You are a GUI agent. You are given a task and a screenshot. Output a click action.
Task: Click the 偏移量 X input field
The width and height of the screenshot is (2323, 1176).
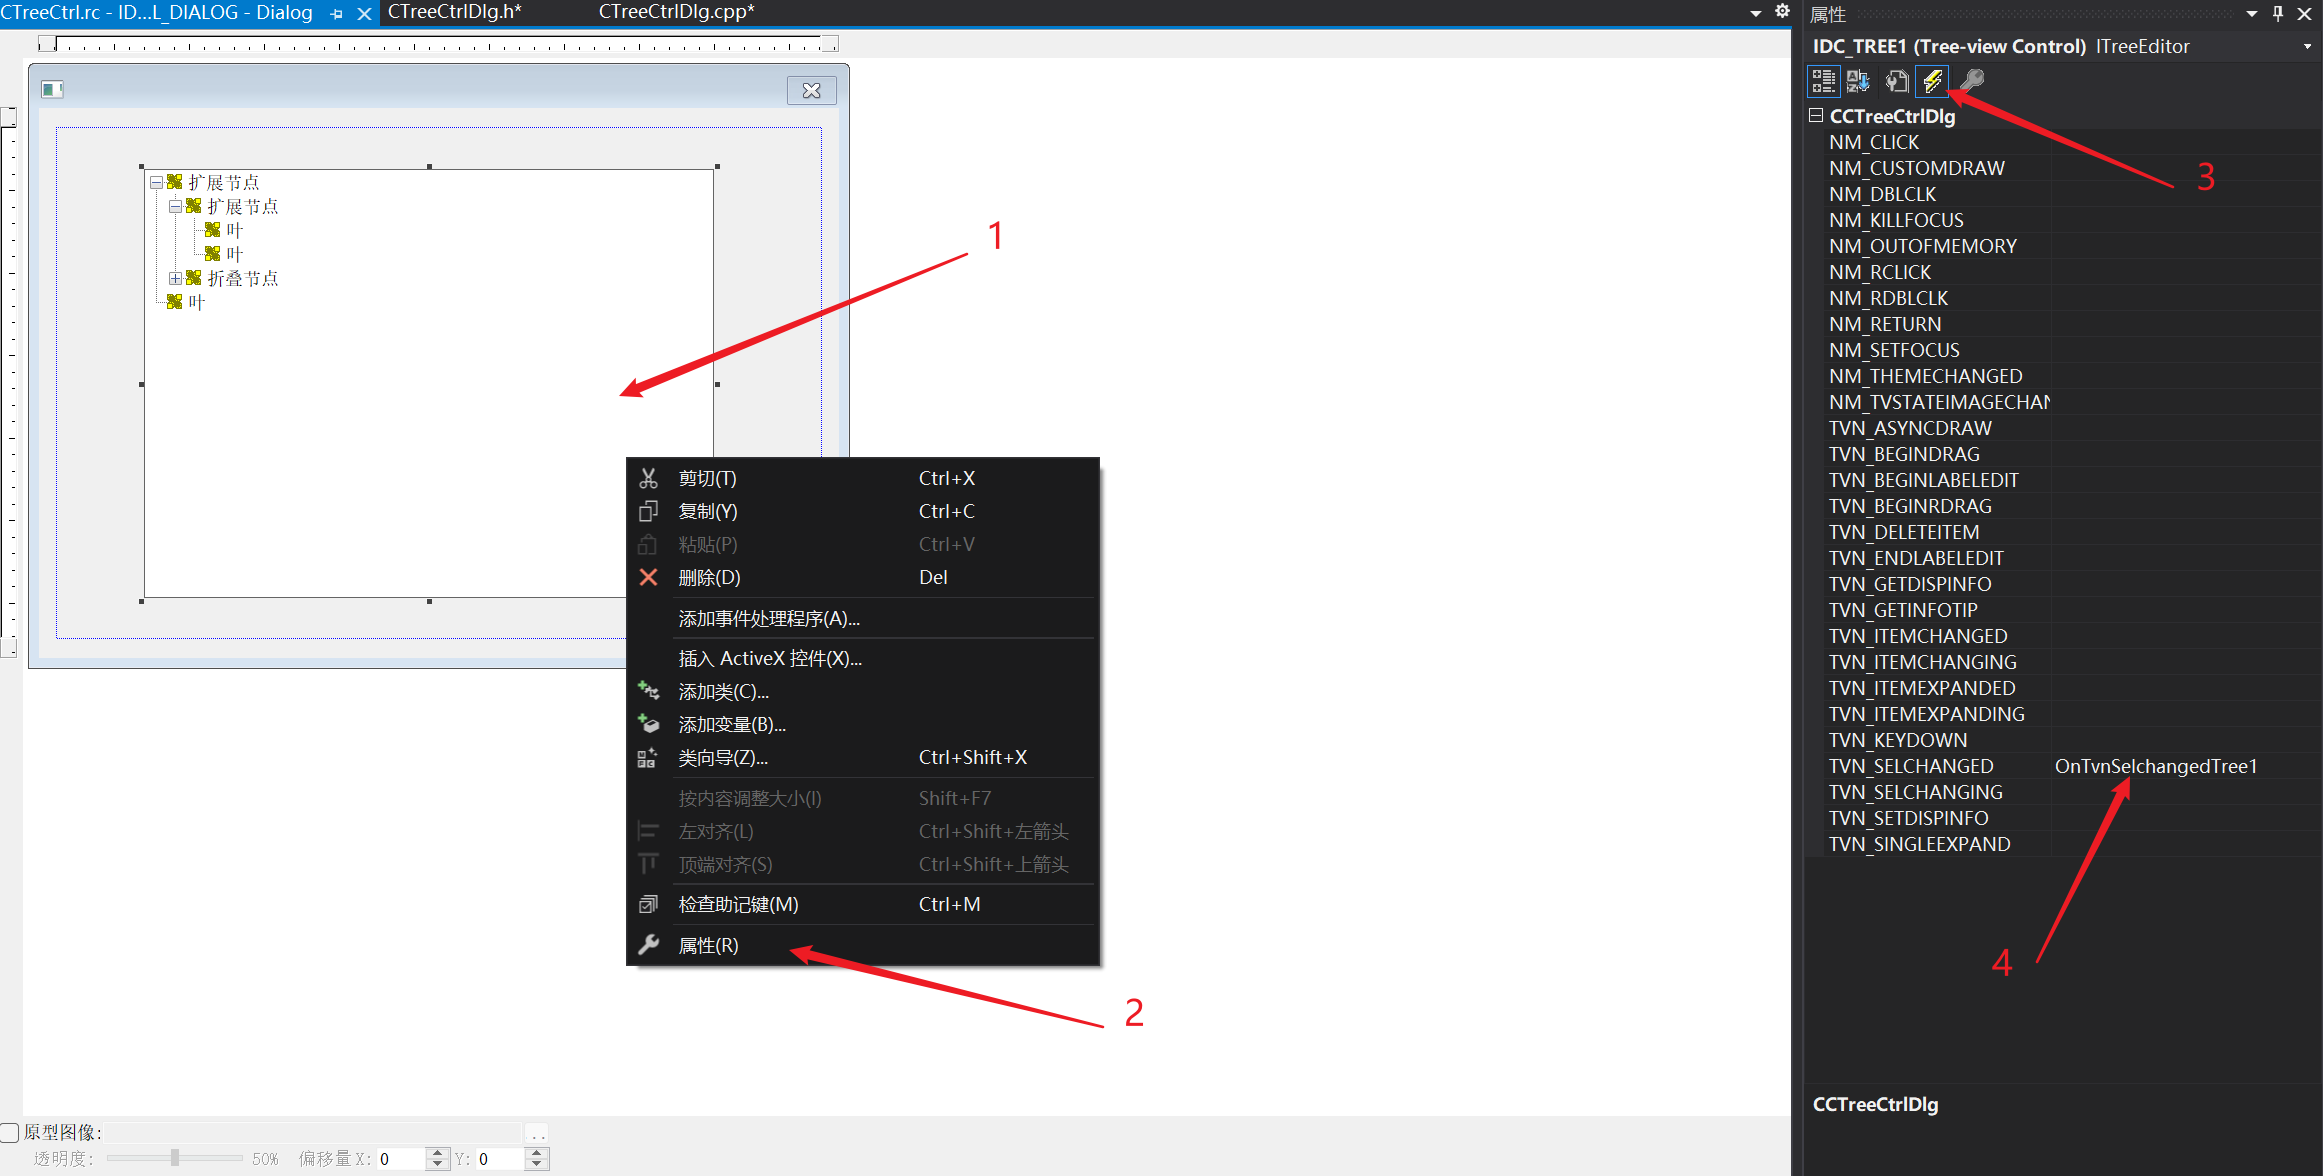(400, 1159)
